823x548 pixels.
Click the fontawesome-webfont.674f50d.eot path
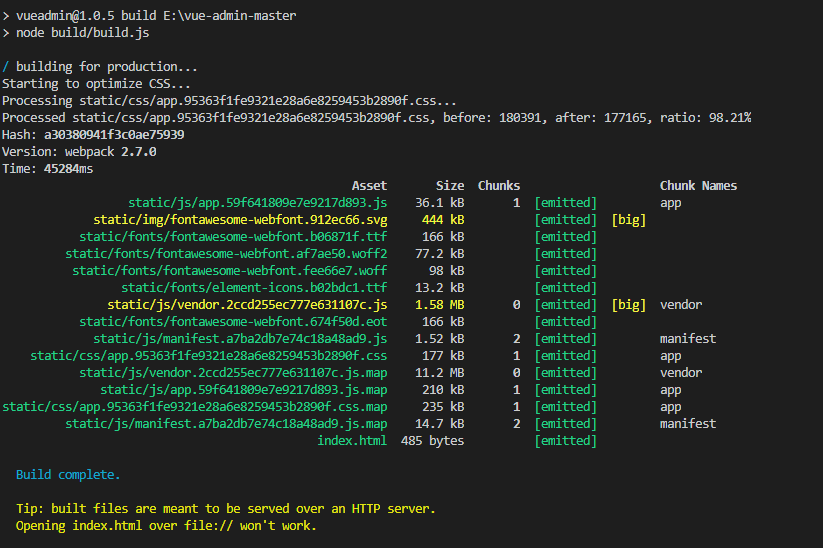point(233,322)
